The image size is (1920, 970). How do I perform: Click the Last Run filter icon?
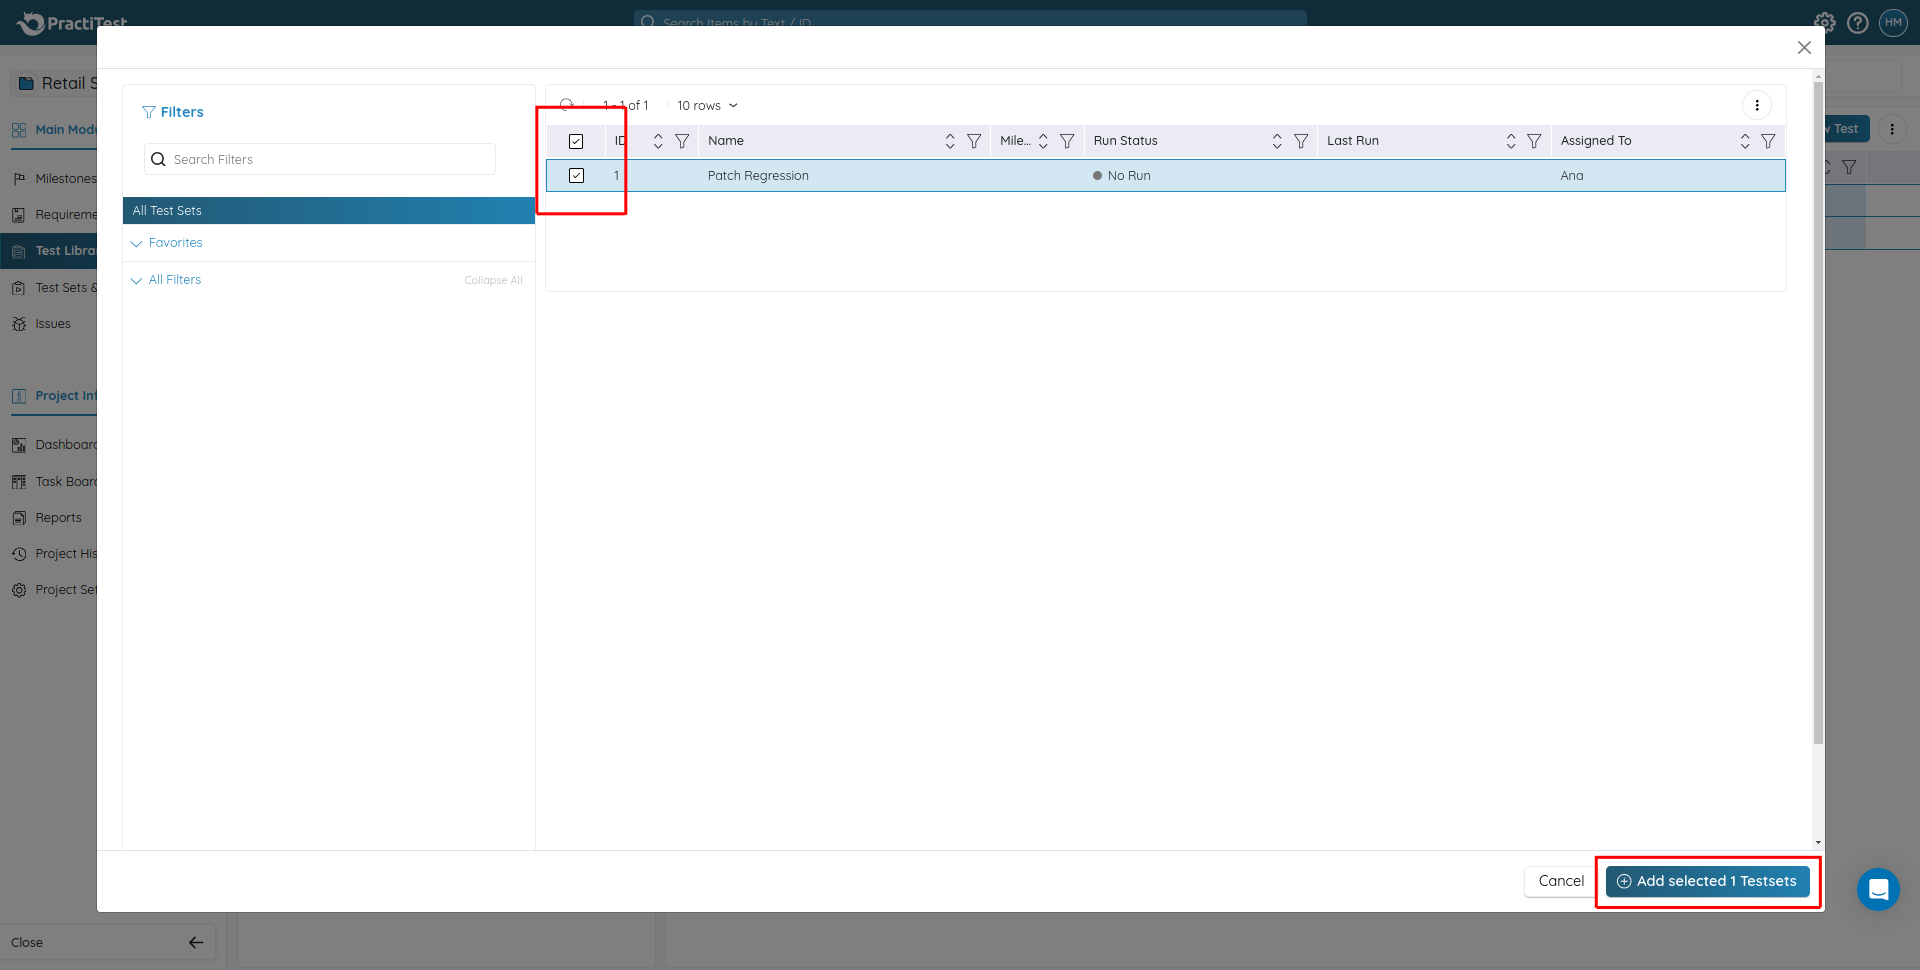tap(1534, 141)
